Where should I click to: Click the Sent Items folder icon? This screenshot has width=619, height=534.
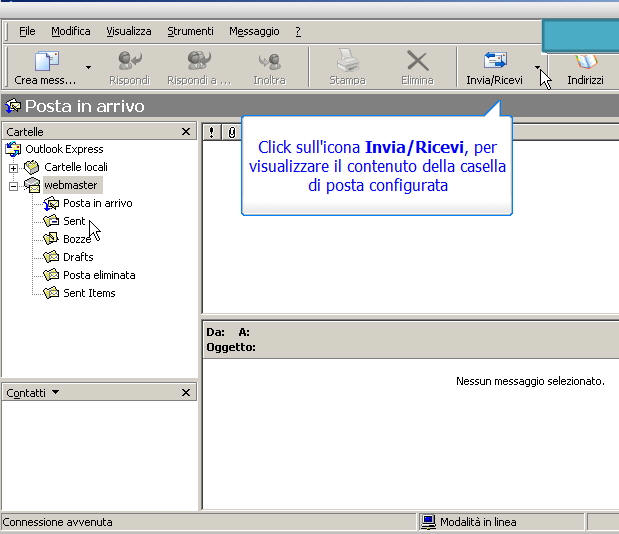point(51,293)
